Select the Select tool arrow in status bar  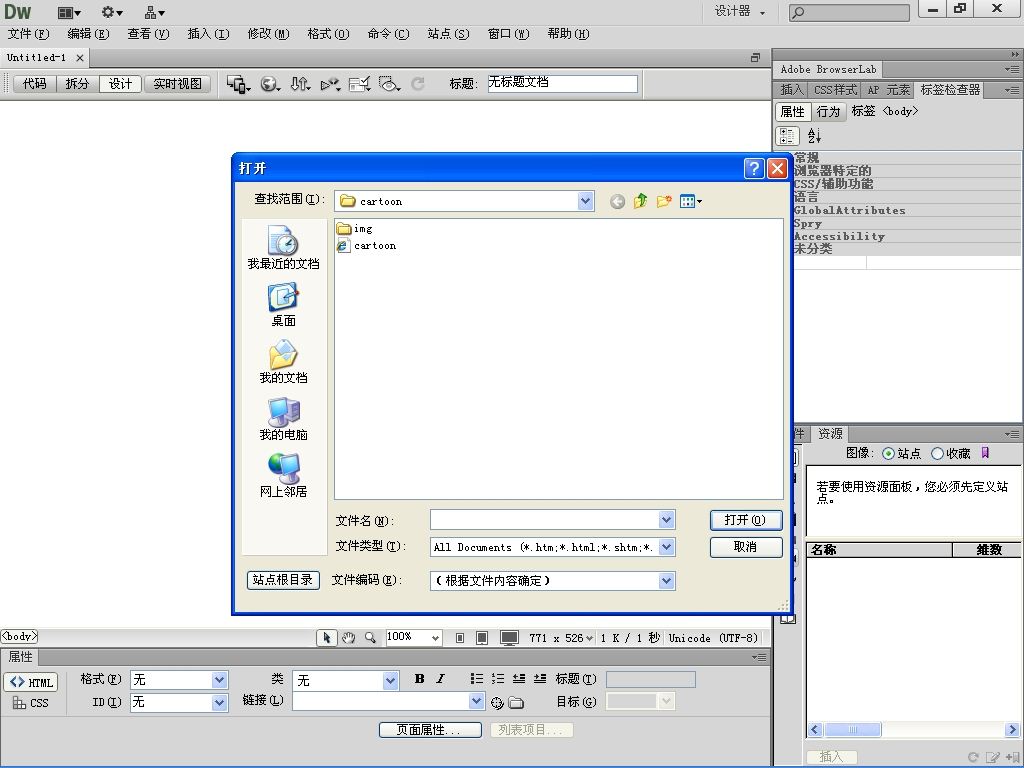[327, 638]
